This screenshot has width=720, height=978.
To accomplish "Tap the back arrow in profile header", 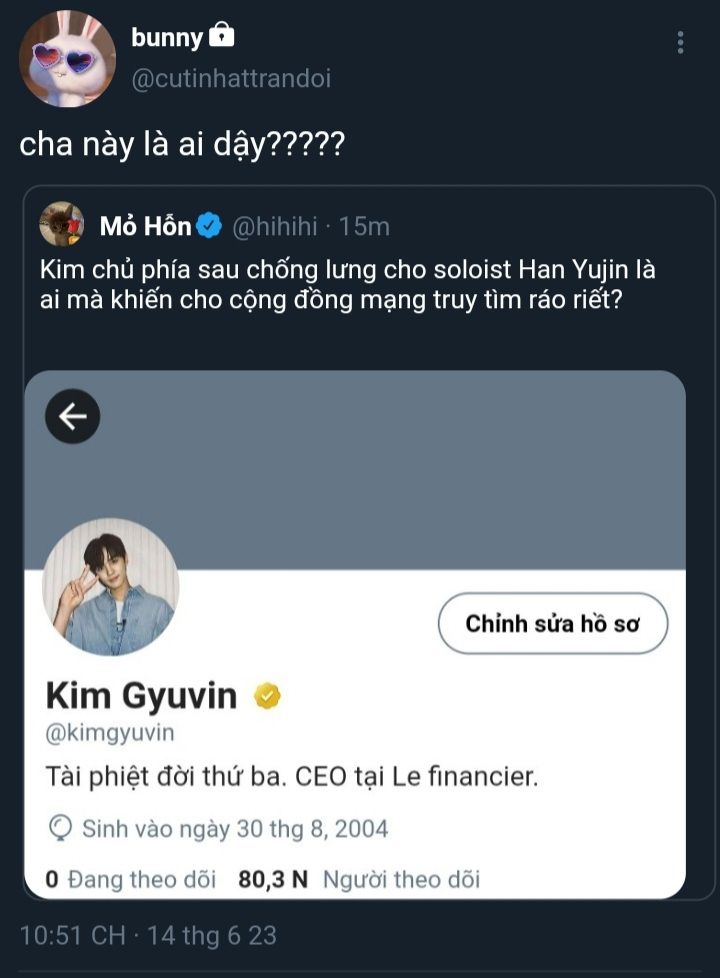I will click(x=73, y=416).
